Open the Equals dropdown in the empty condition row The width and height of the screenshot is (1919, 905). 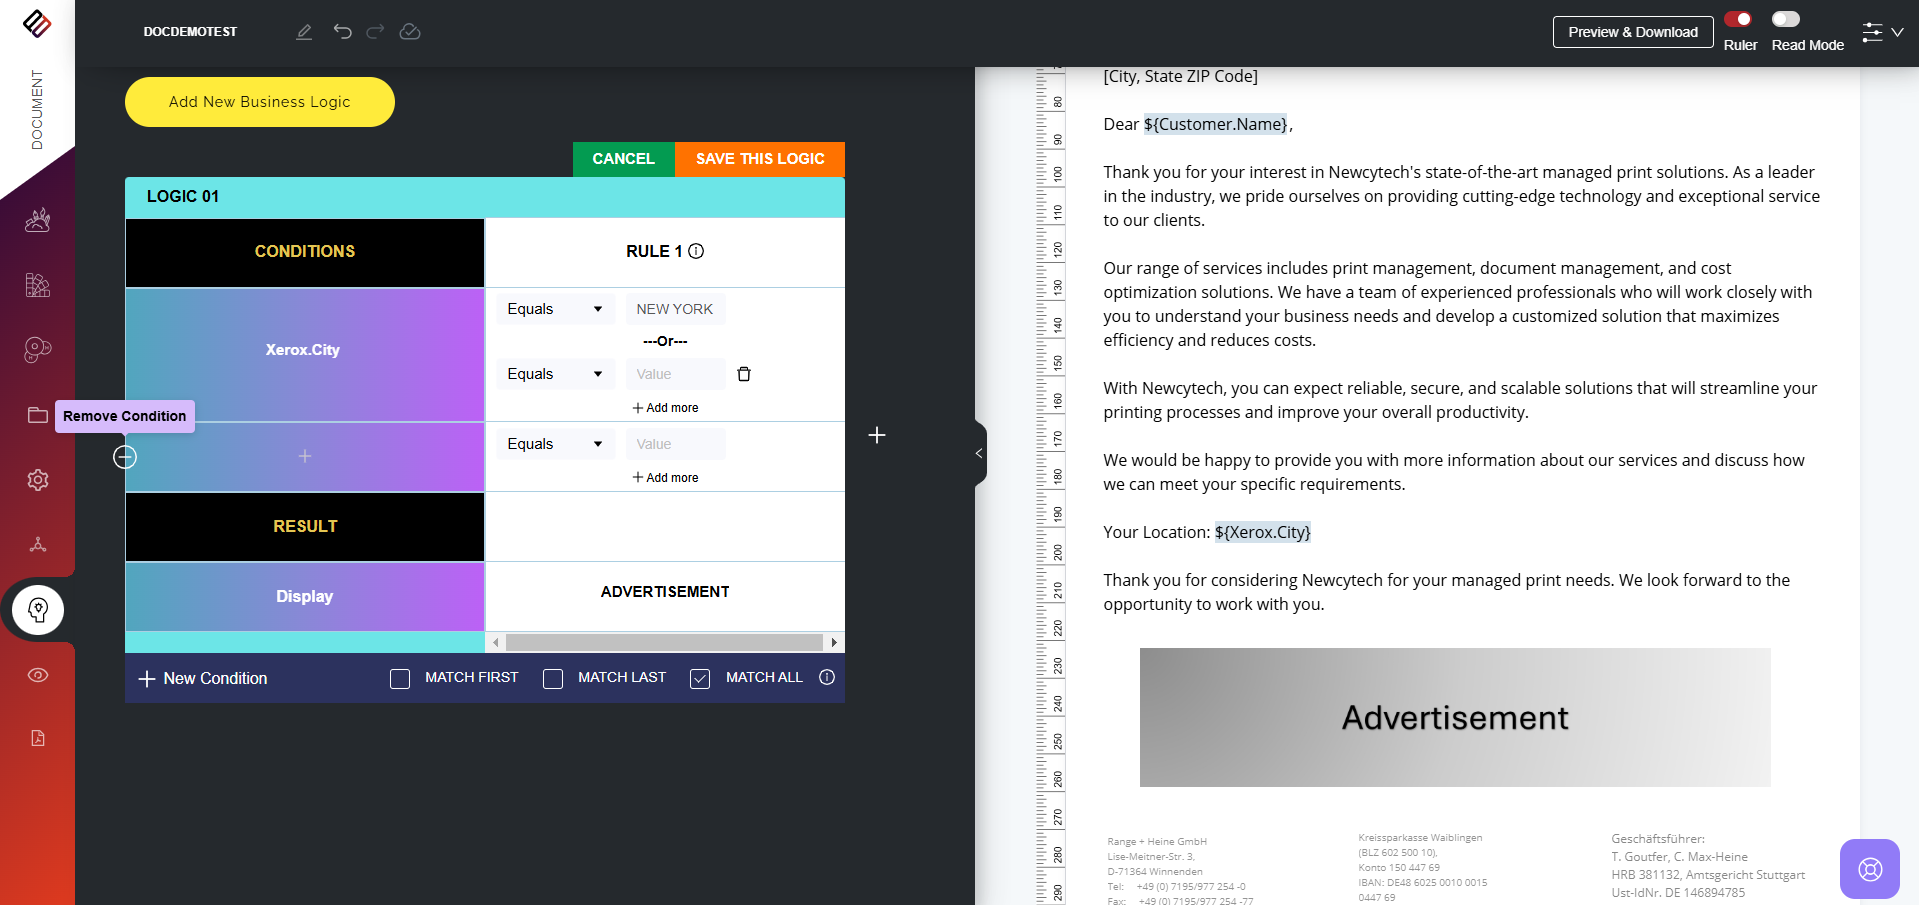pos(554,444)
